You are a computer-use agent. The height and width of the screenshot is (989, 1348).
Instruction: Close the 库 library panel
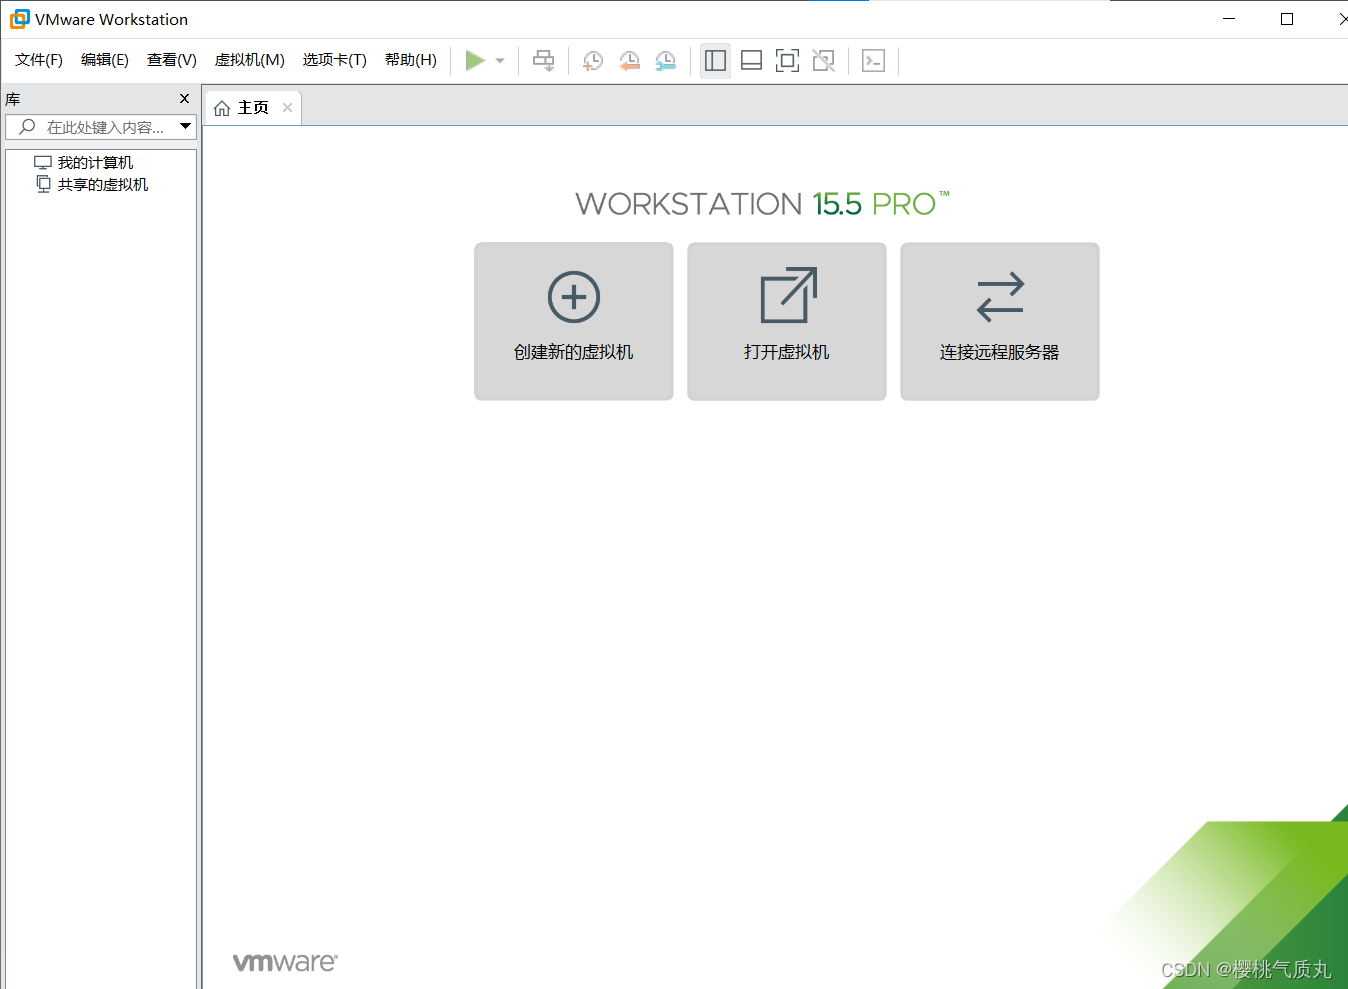[x=184, y=98]
